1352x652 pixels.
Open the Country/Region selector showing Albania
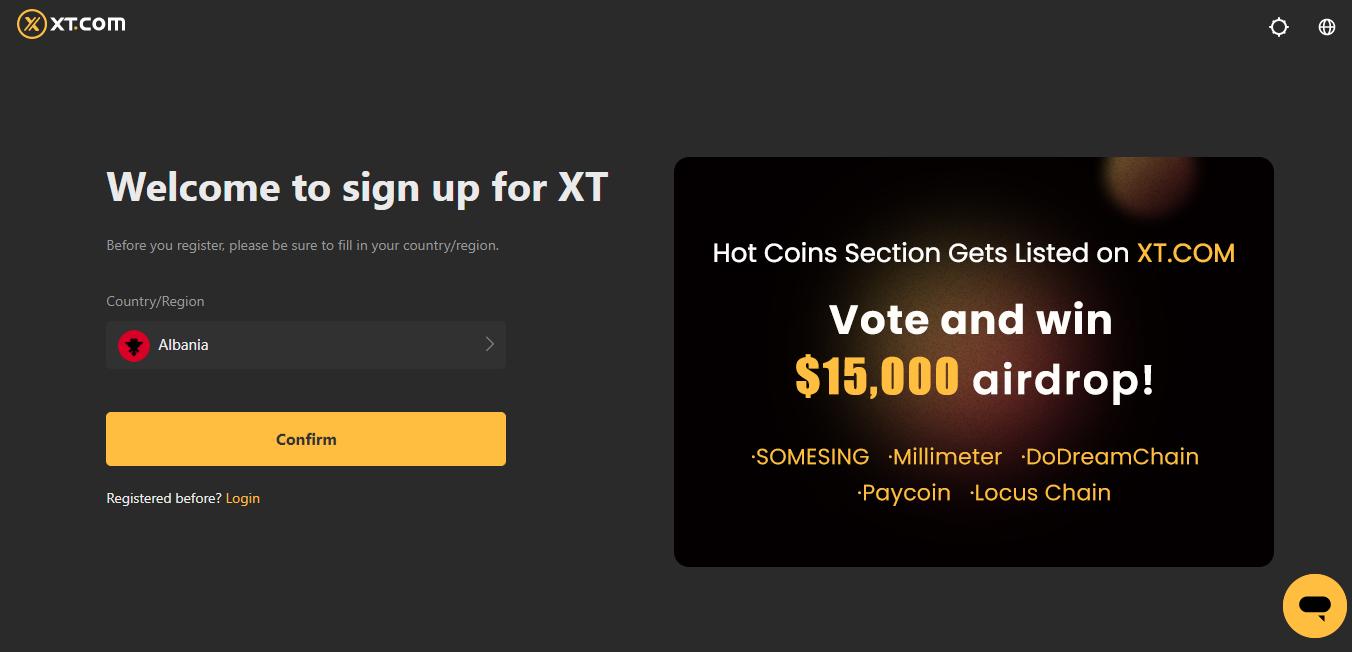[306, 344]
